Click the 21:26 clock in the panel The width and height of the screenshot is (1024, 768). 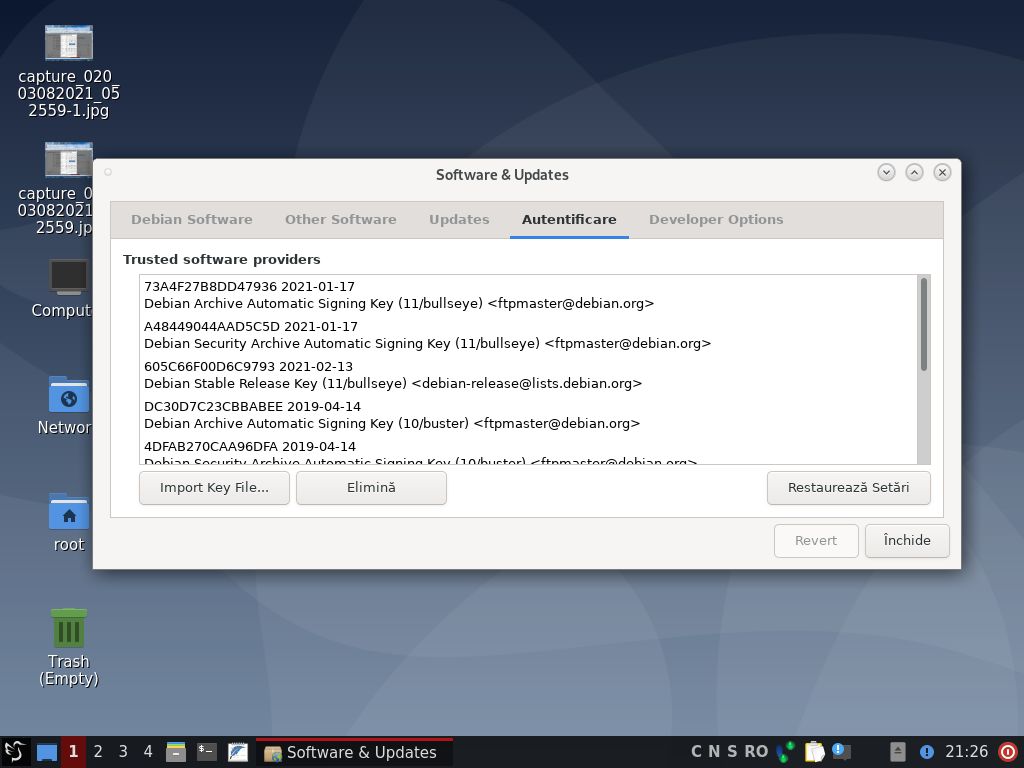tap(967, 752)
